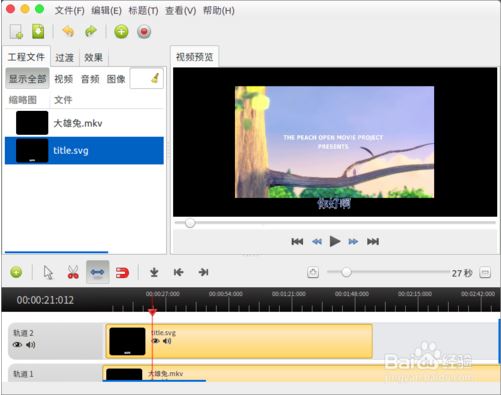This screenshot has height=395, width=501.
Task: Filter project files by 音频
Action: pyautogui.click(x=90, y=79)
